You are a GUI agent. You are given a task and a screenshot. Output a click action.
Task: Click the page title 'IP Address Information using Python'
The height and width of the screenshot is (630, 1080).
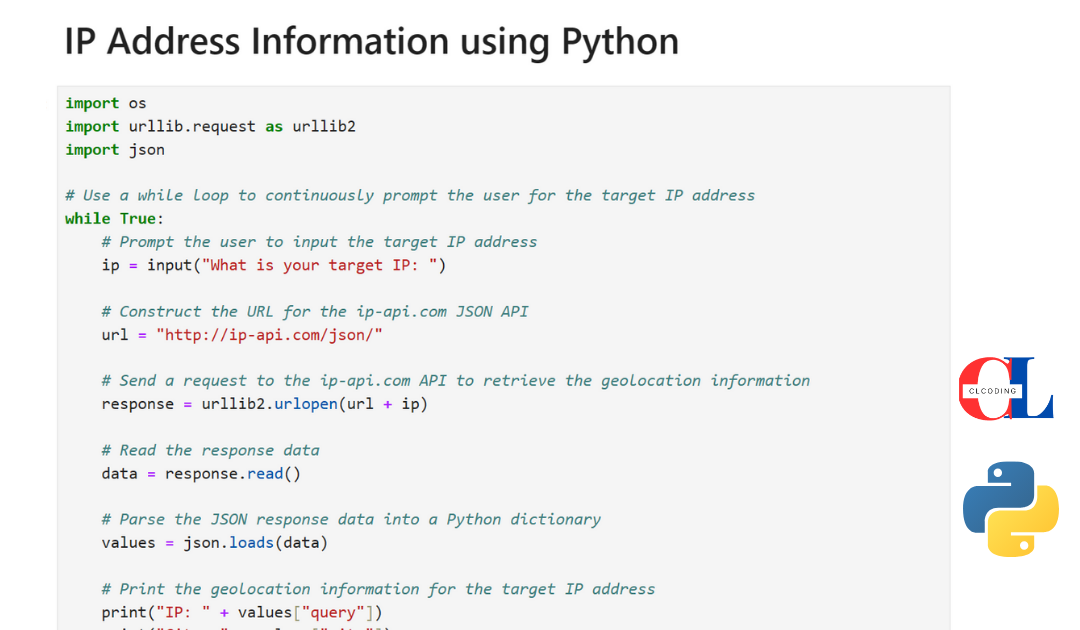[x=371, y=41]
